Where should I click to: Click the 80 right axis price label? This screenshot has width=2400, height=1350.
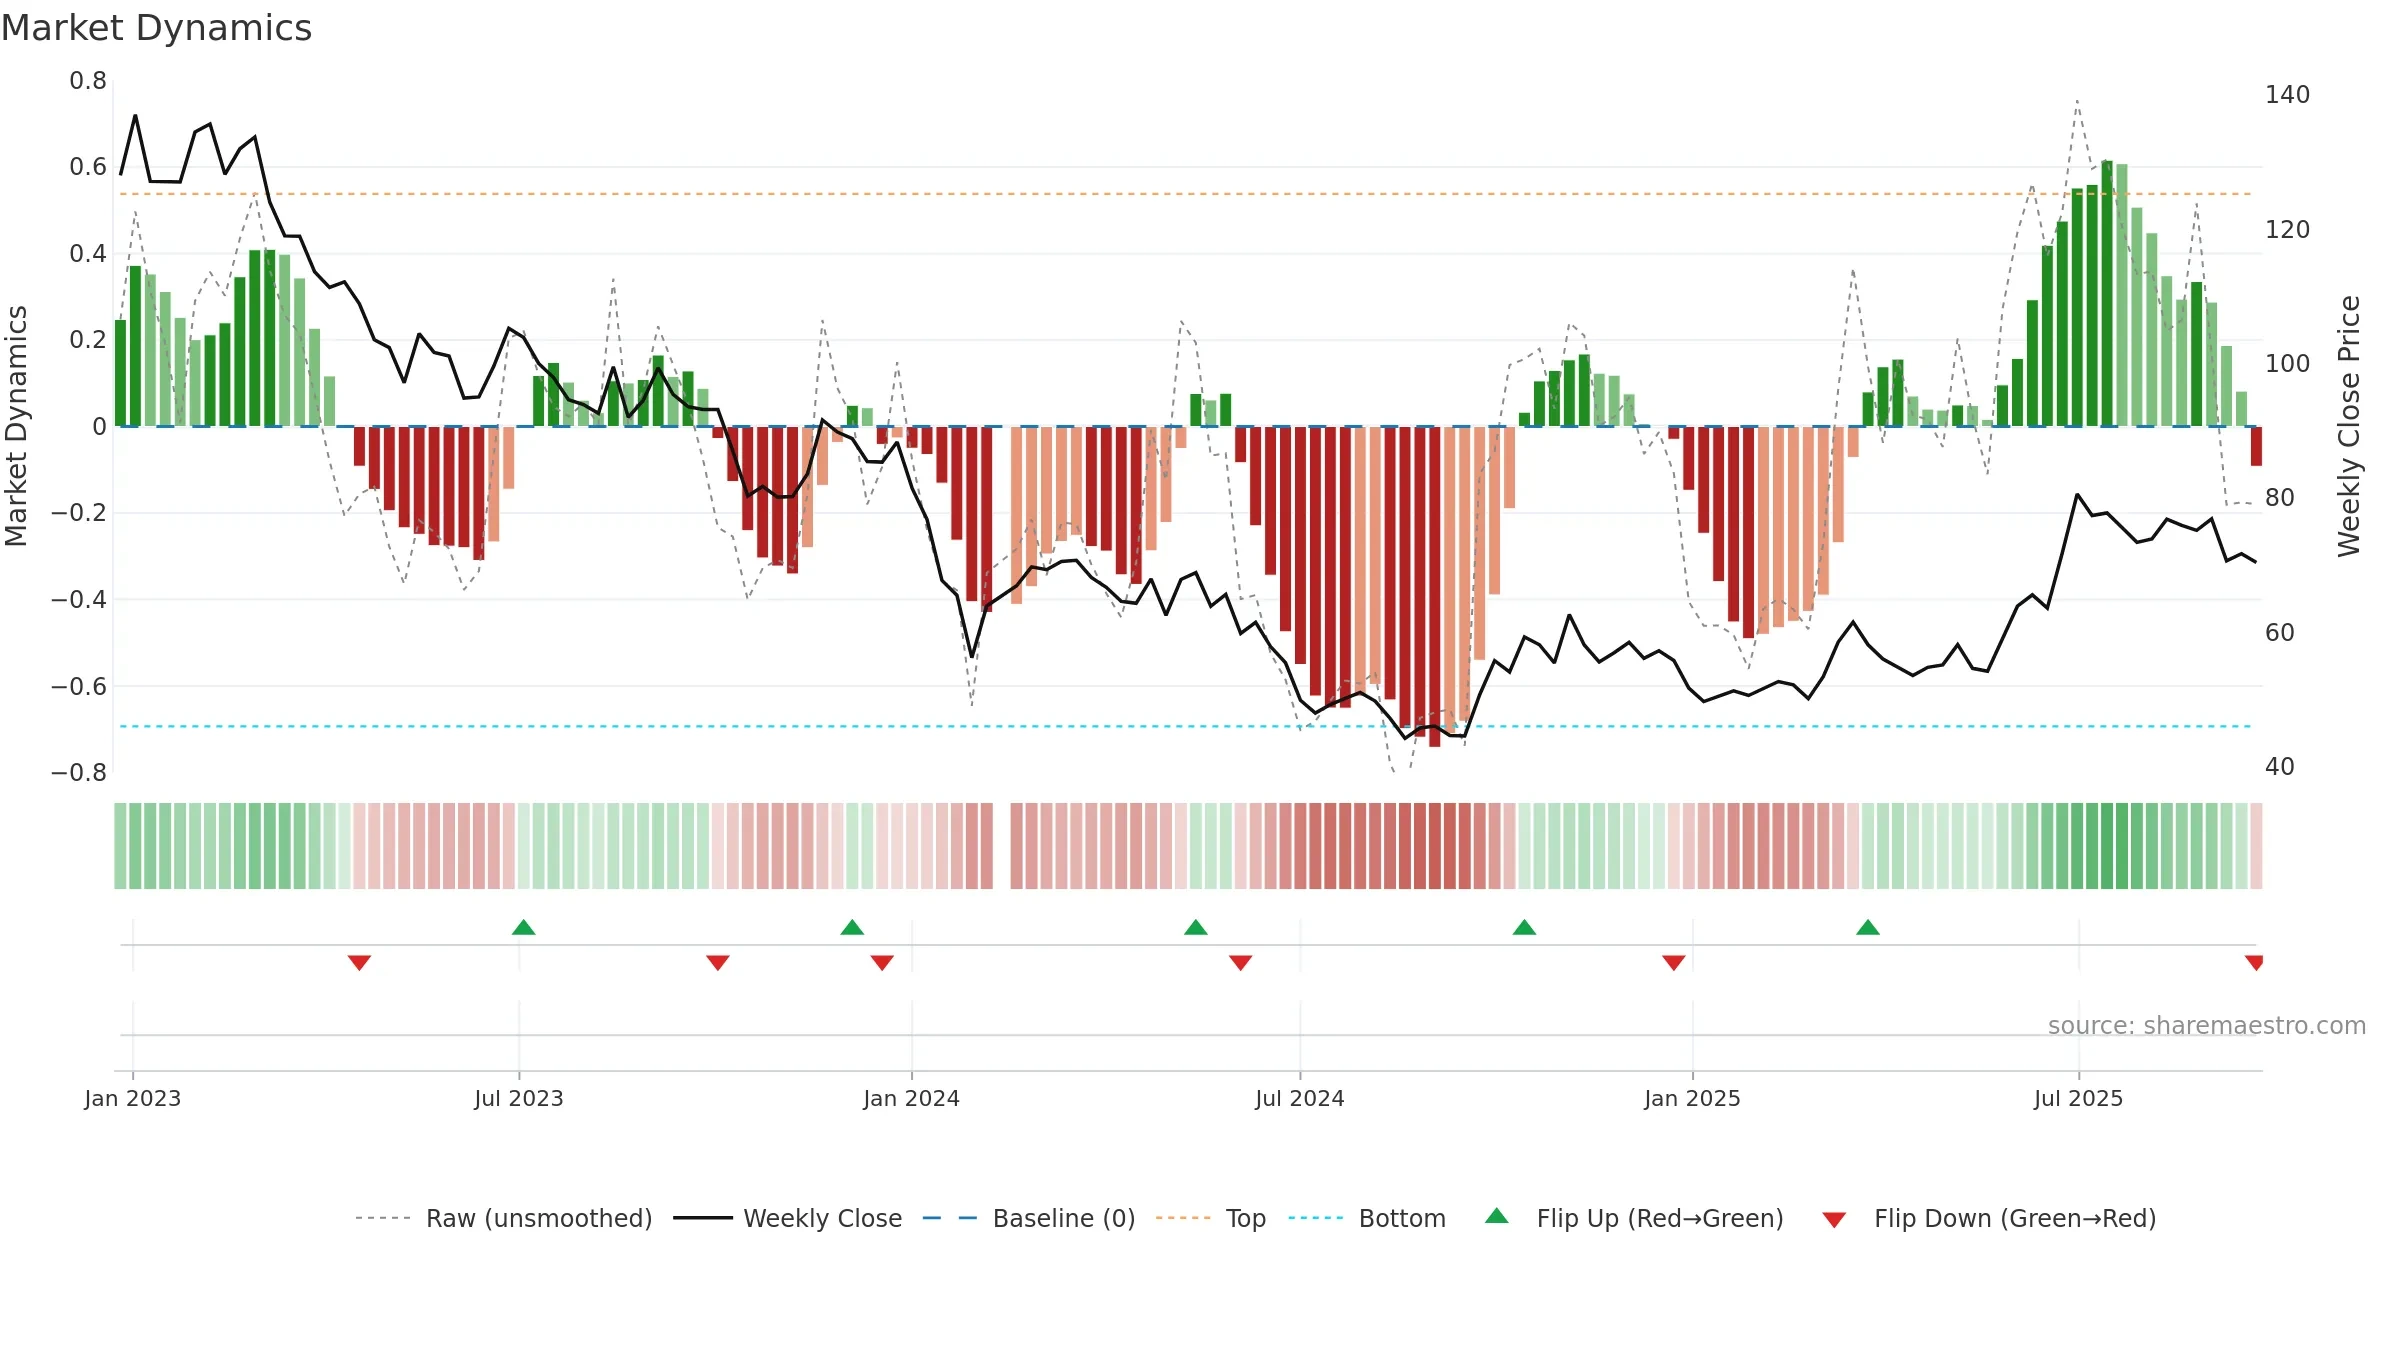pyautogui.click(x=2280, y=498)
